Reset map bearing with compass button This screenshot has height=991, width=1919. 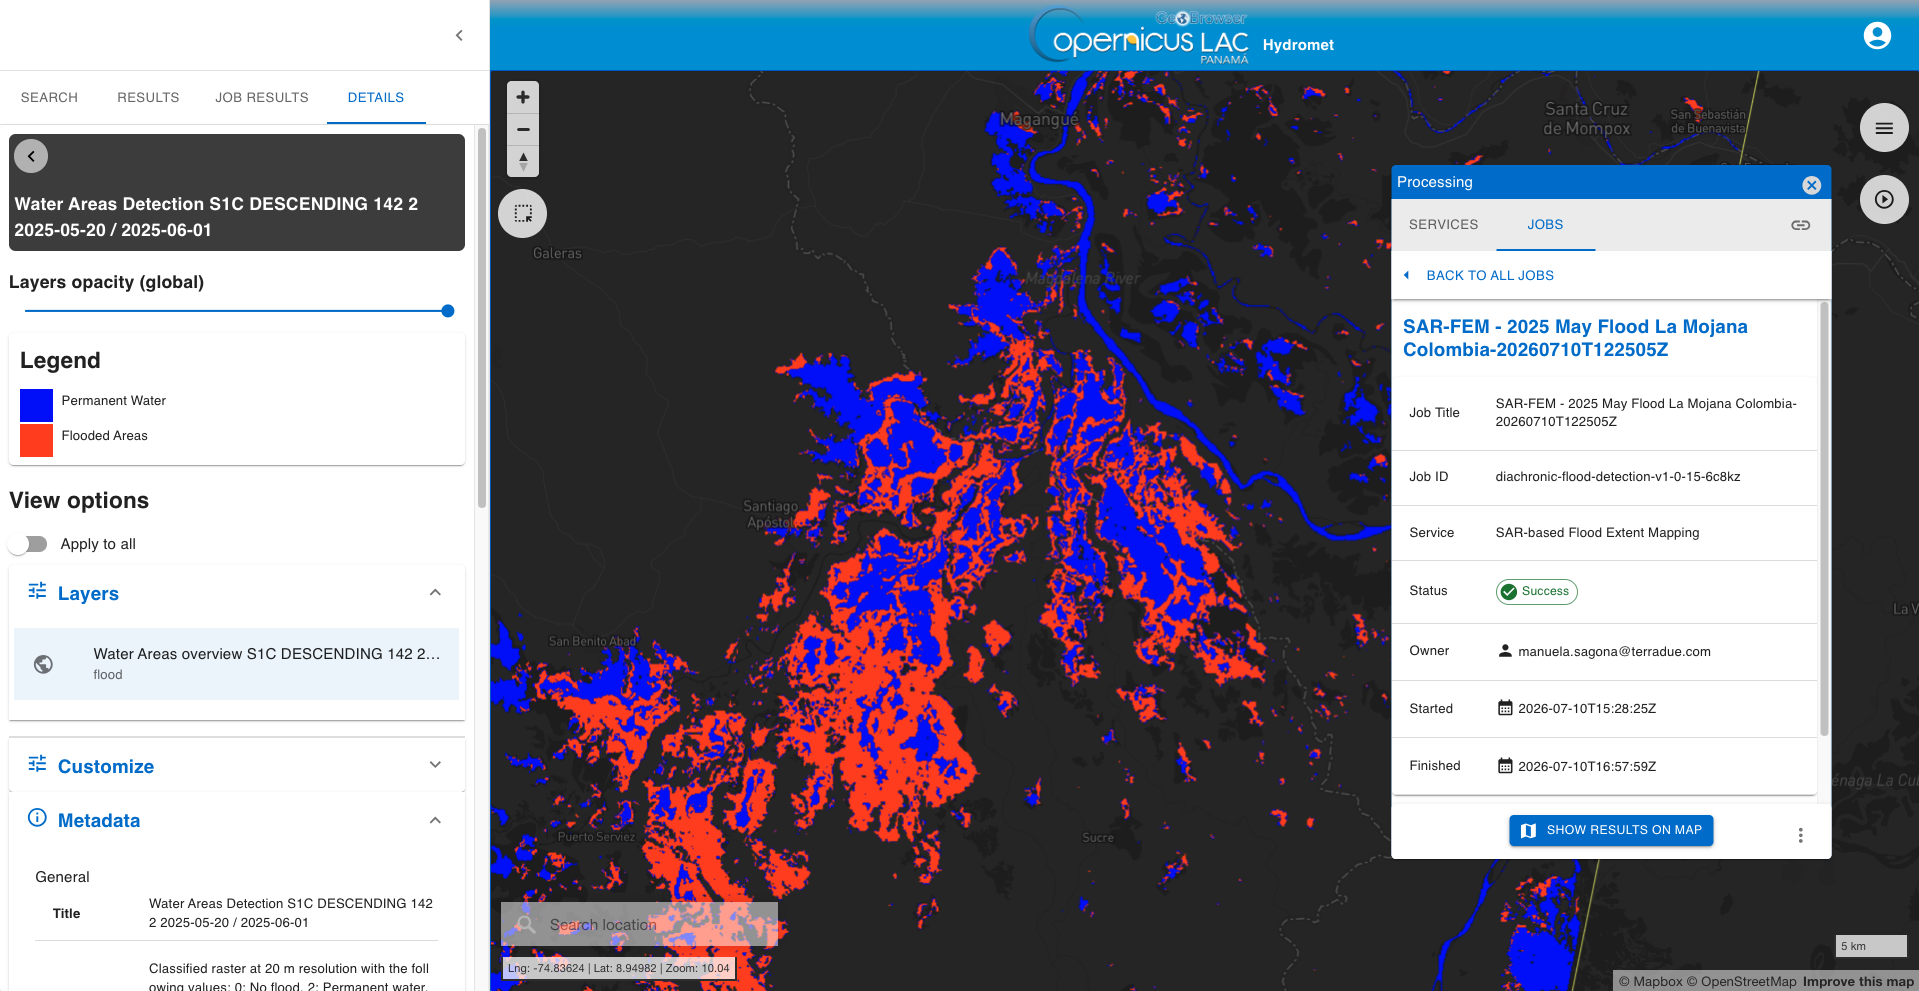coord(523,161)
